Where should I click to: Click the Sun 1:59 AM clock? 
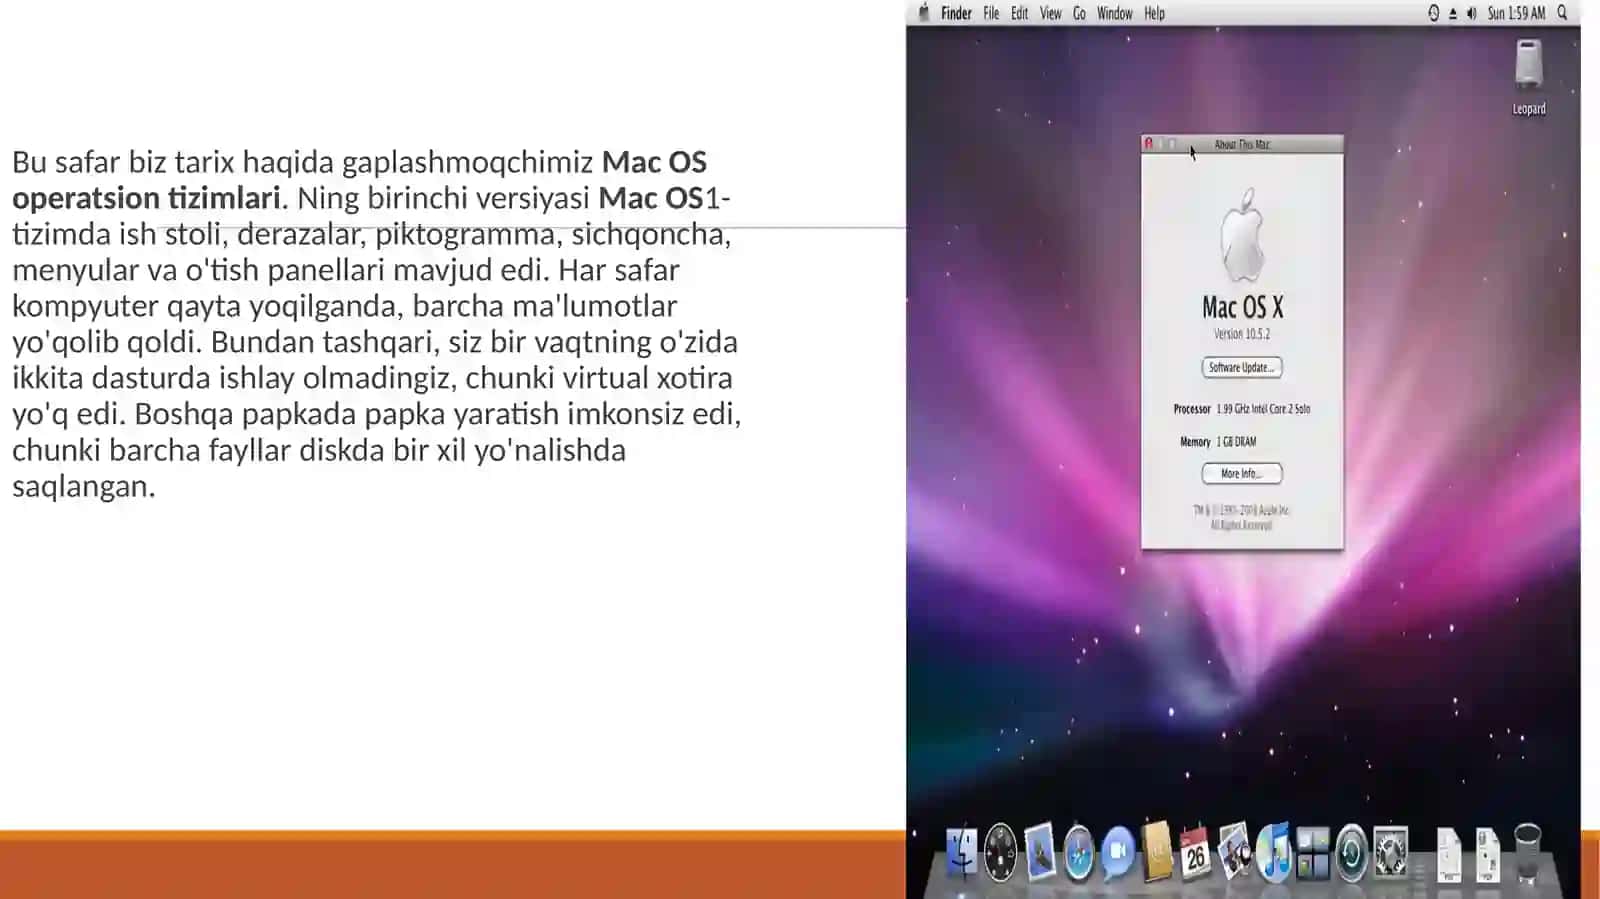(1516, 13)
